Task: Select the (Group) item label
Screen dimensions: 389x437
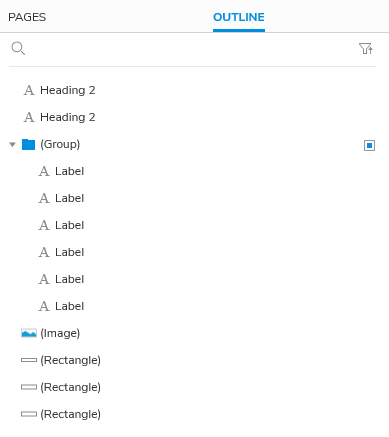Action: click(60, 144)
